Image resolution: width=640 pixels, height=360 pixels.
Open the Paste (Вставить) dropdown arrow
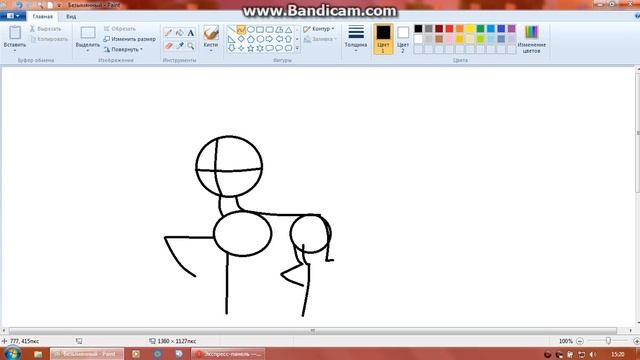point(15,51)
